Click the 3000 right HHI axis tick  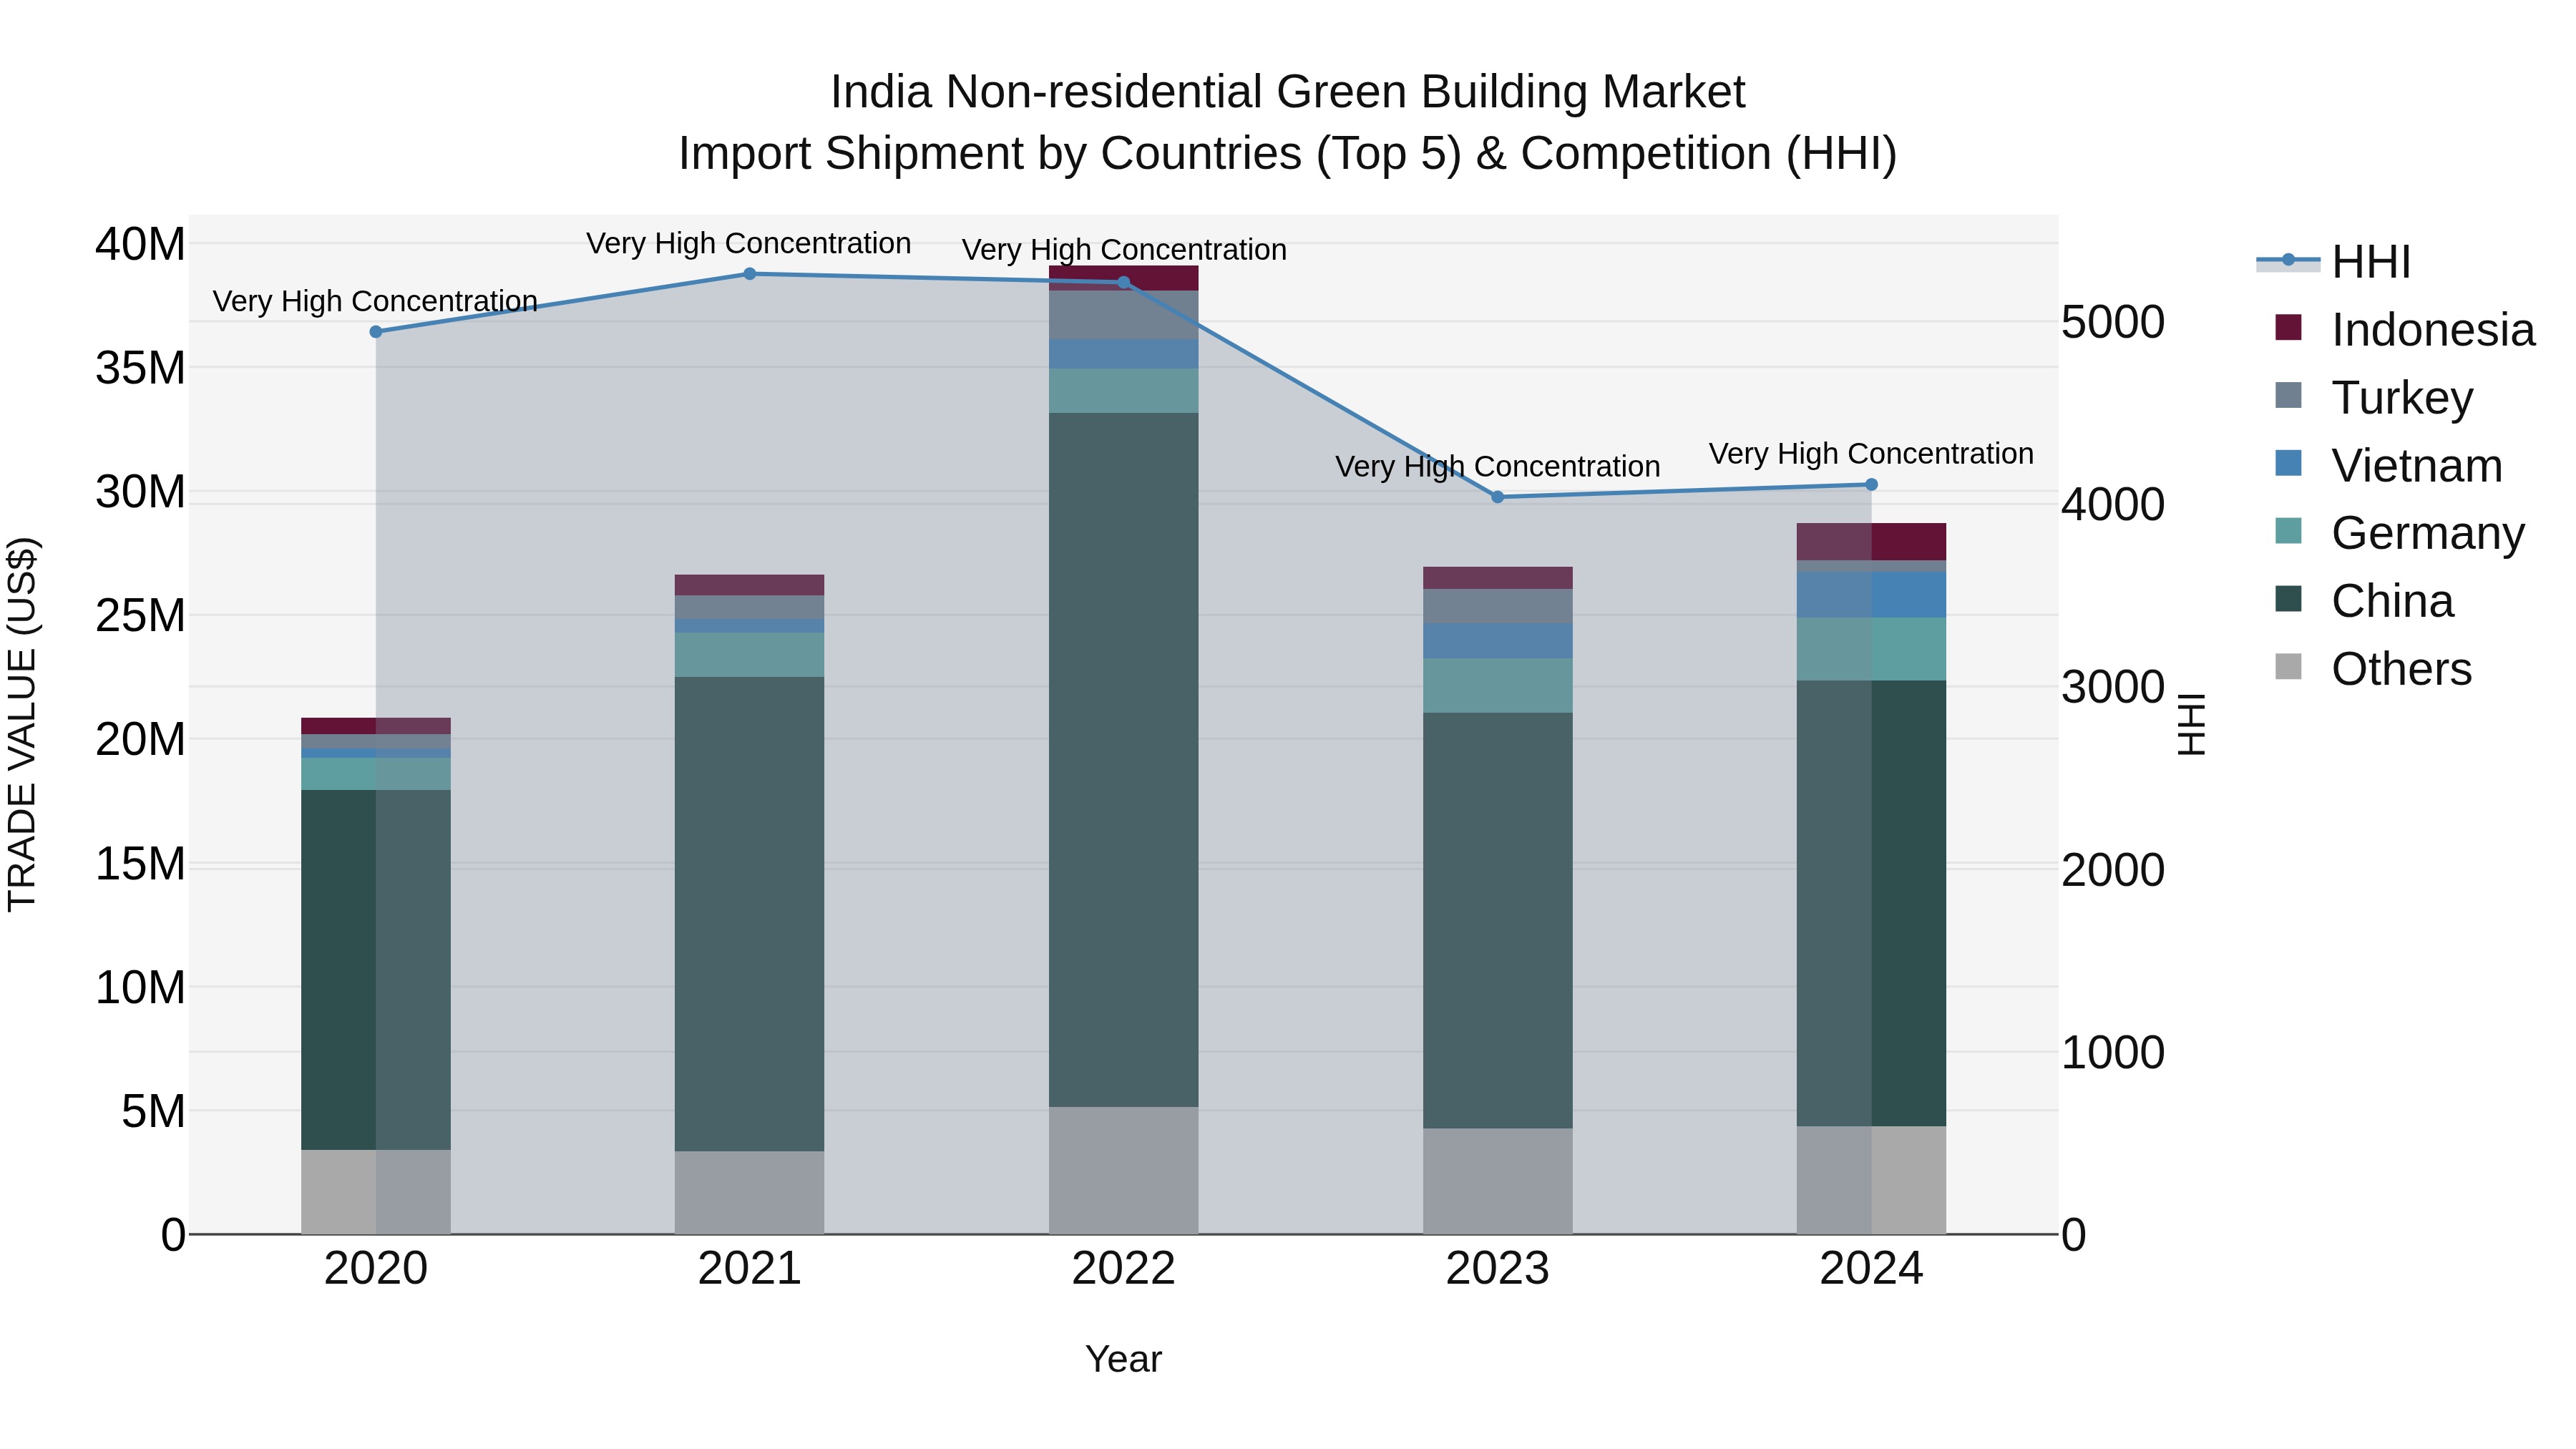tap(2113, 687)
